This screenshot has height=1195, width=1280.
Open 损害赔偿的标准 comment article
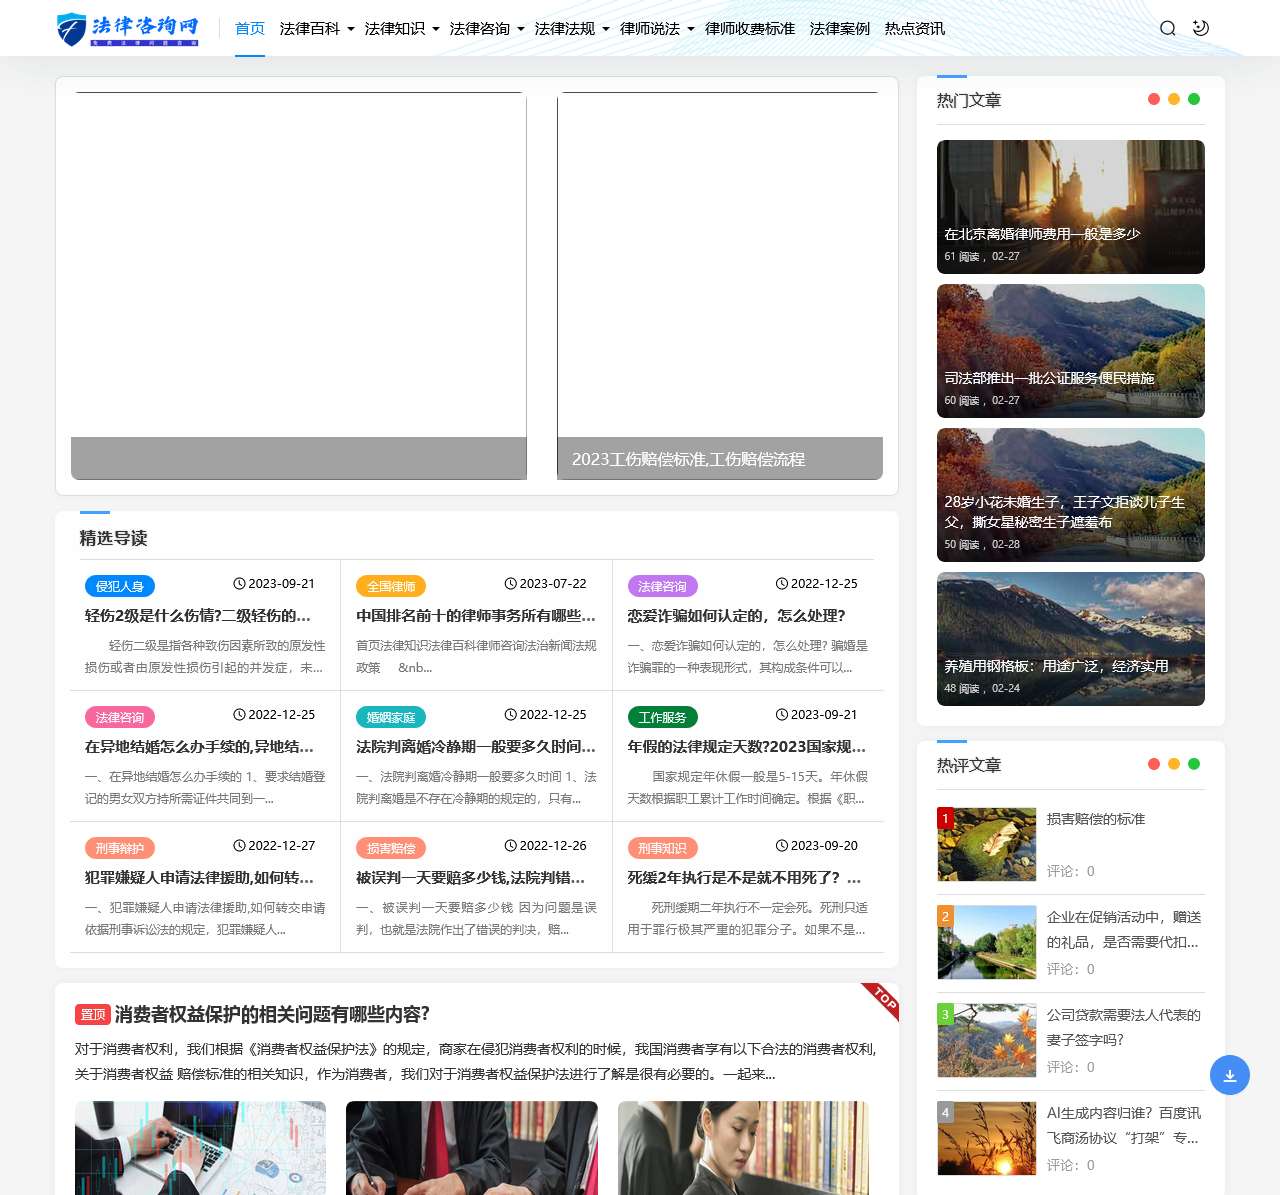[x=1096, y=819]
